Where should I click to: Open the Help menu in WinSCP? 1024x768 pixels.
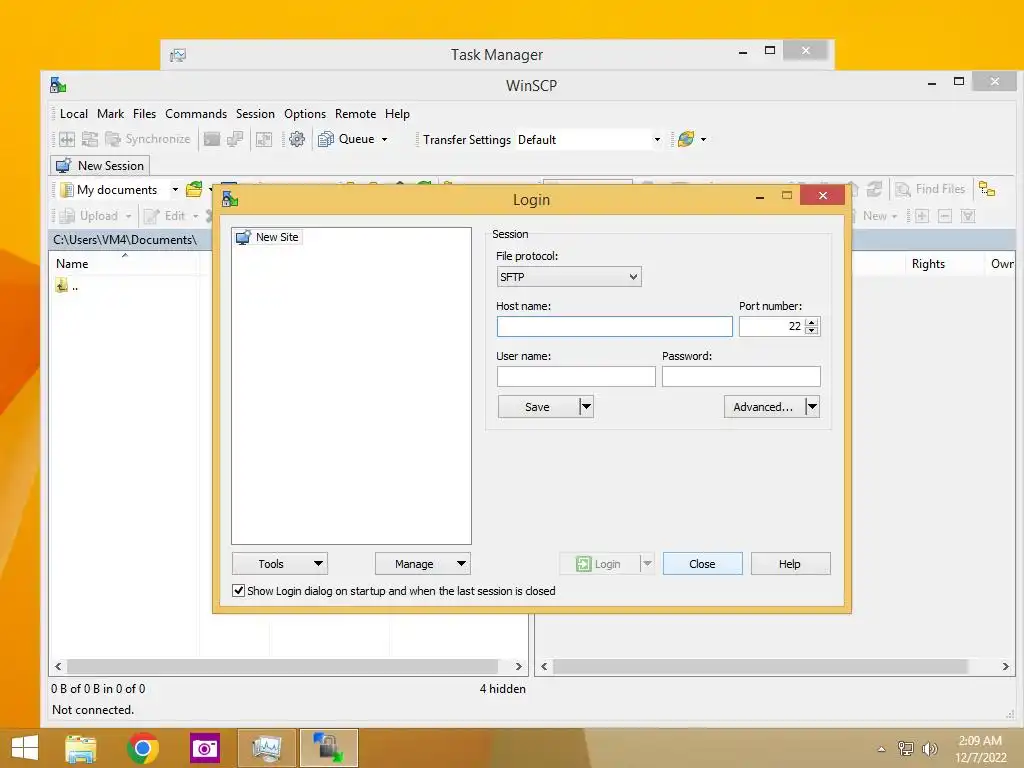(397, 114)
